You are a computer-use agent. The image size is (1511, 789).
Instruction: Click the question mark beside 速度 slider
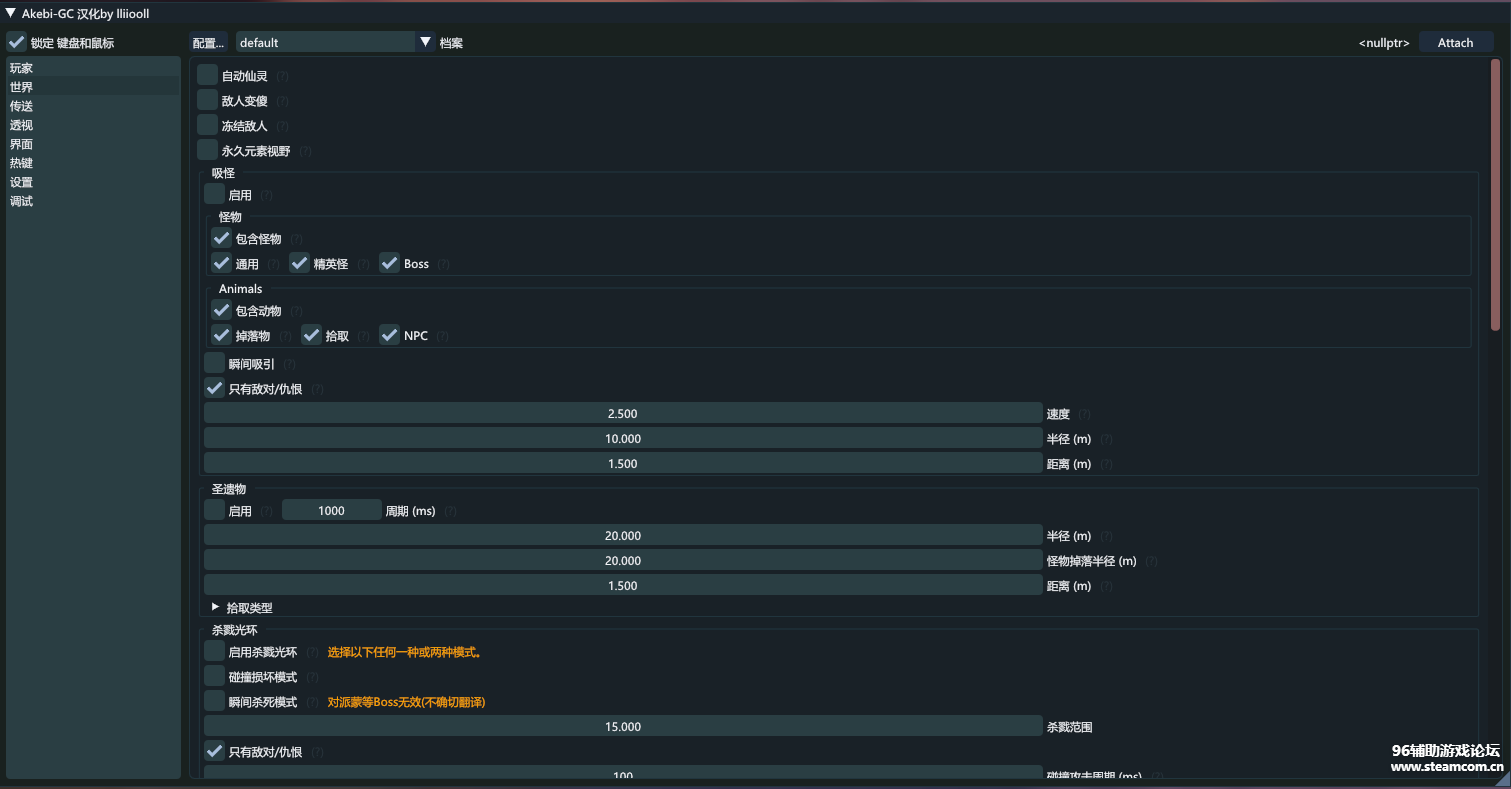click(x=1084, y=414)
